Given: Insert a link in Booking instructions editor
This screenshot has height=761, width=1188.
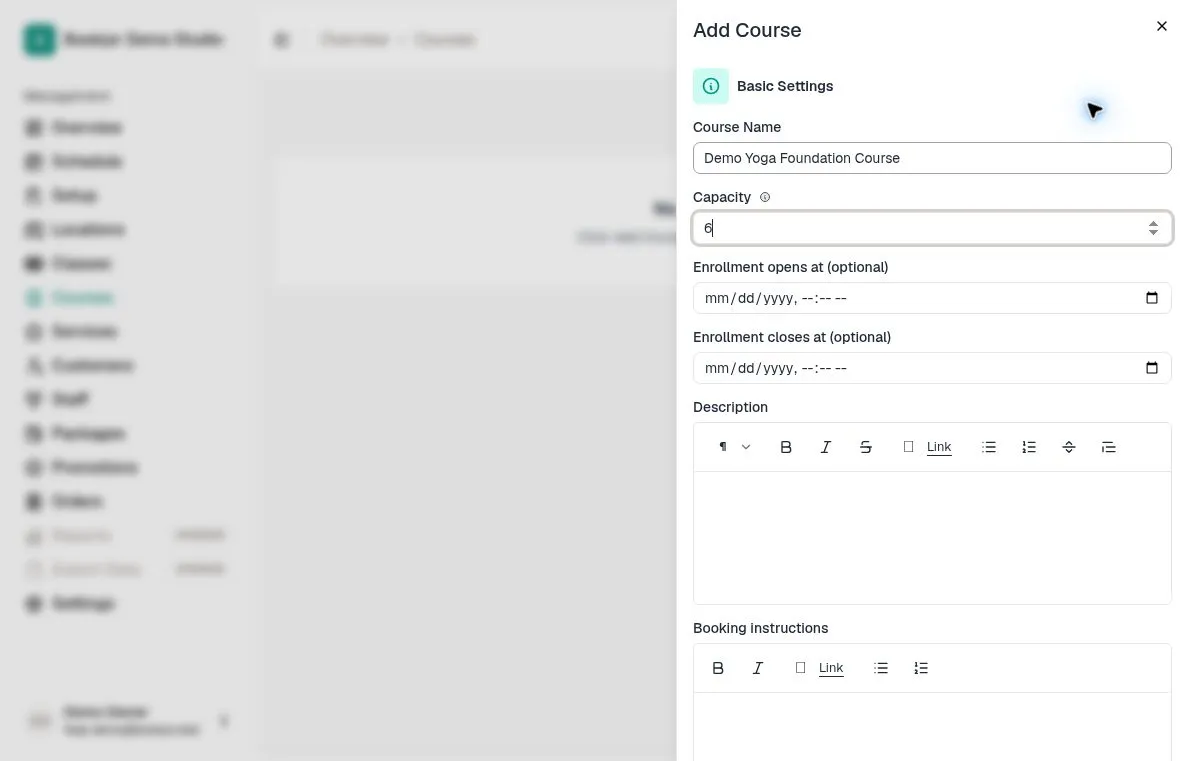Looking at the screenshot, I should pos(820,669).
